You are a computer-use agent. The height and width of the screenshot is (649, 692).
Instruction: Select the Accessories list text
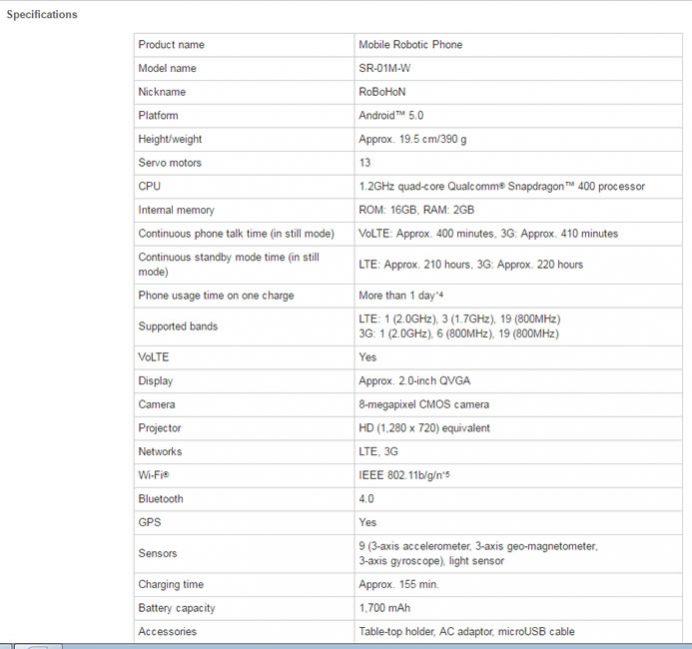[466, 632]
